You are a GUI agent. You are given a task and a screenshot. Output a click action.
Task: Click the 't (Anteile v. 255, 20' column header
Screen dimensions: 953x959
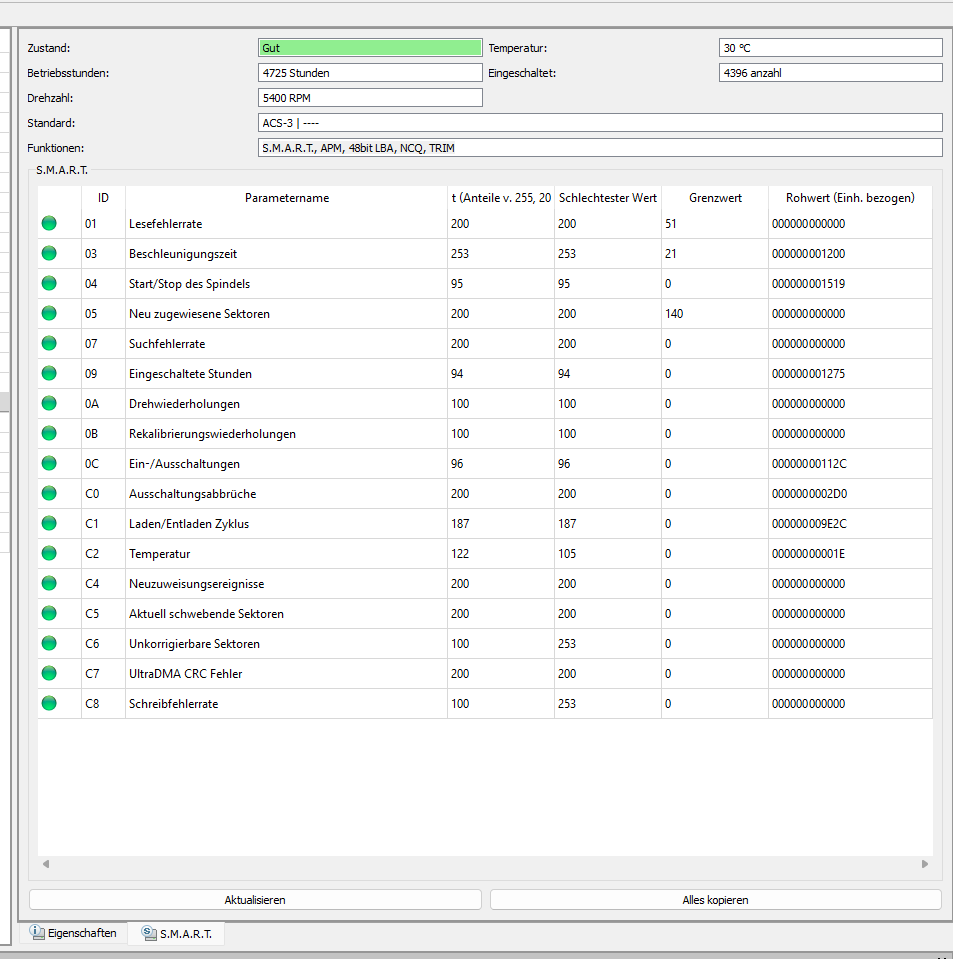(x=501, y=198)
